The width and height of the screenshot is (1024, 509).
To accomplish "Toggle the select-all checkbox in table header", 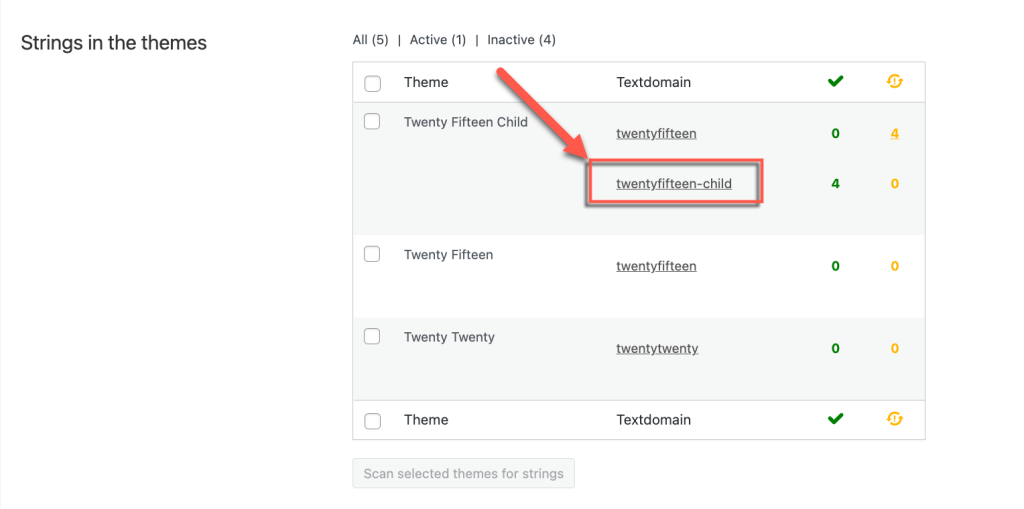I will 372,84.
